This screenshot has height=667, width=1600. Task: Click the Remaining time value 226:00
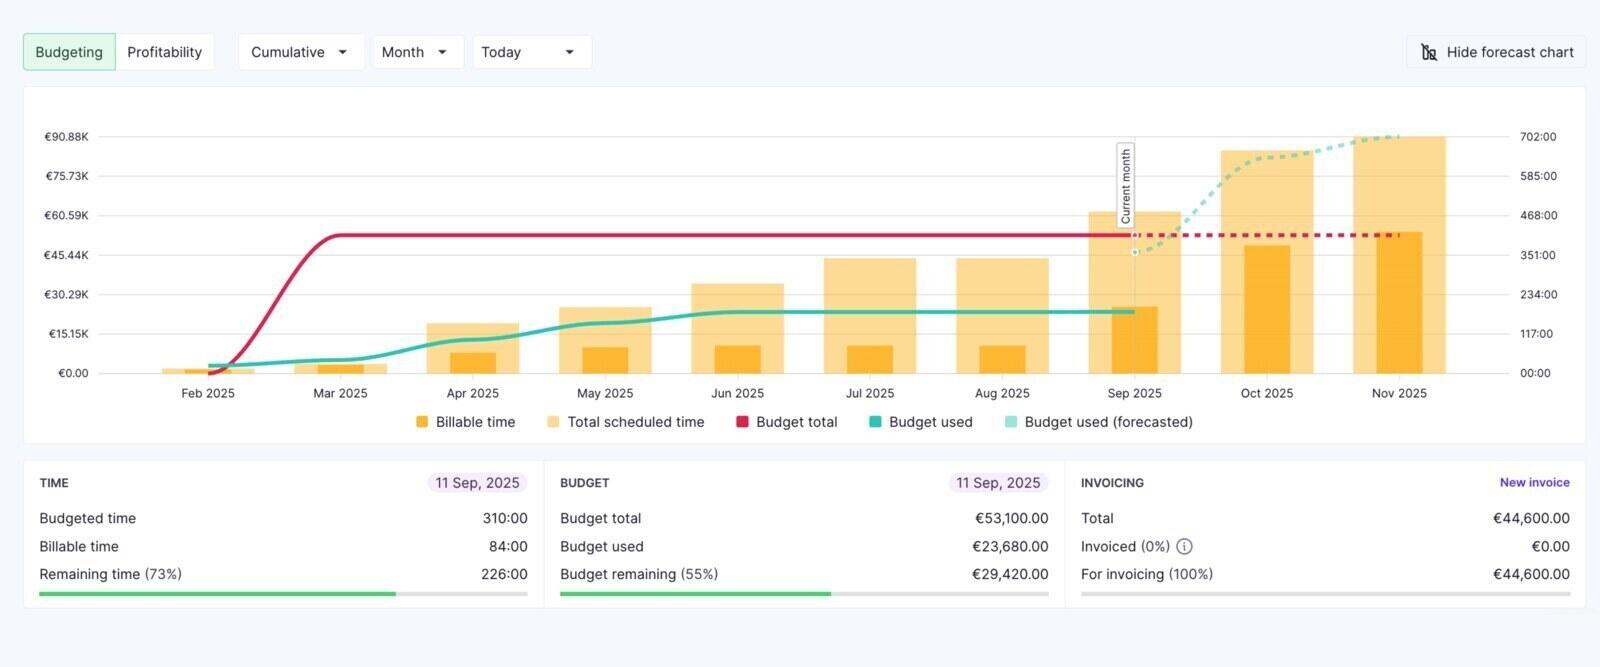504,574
